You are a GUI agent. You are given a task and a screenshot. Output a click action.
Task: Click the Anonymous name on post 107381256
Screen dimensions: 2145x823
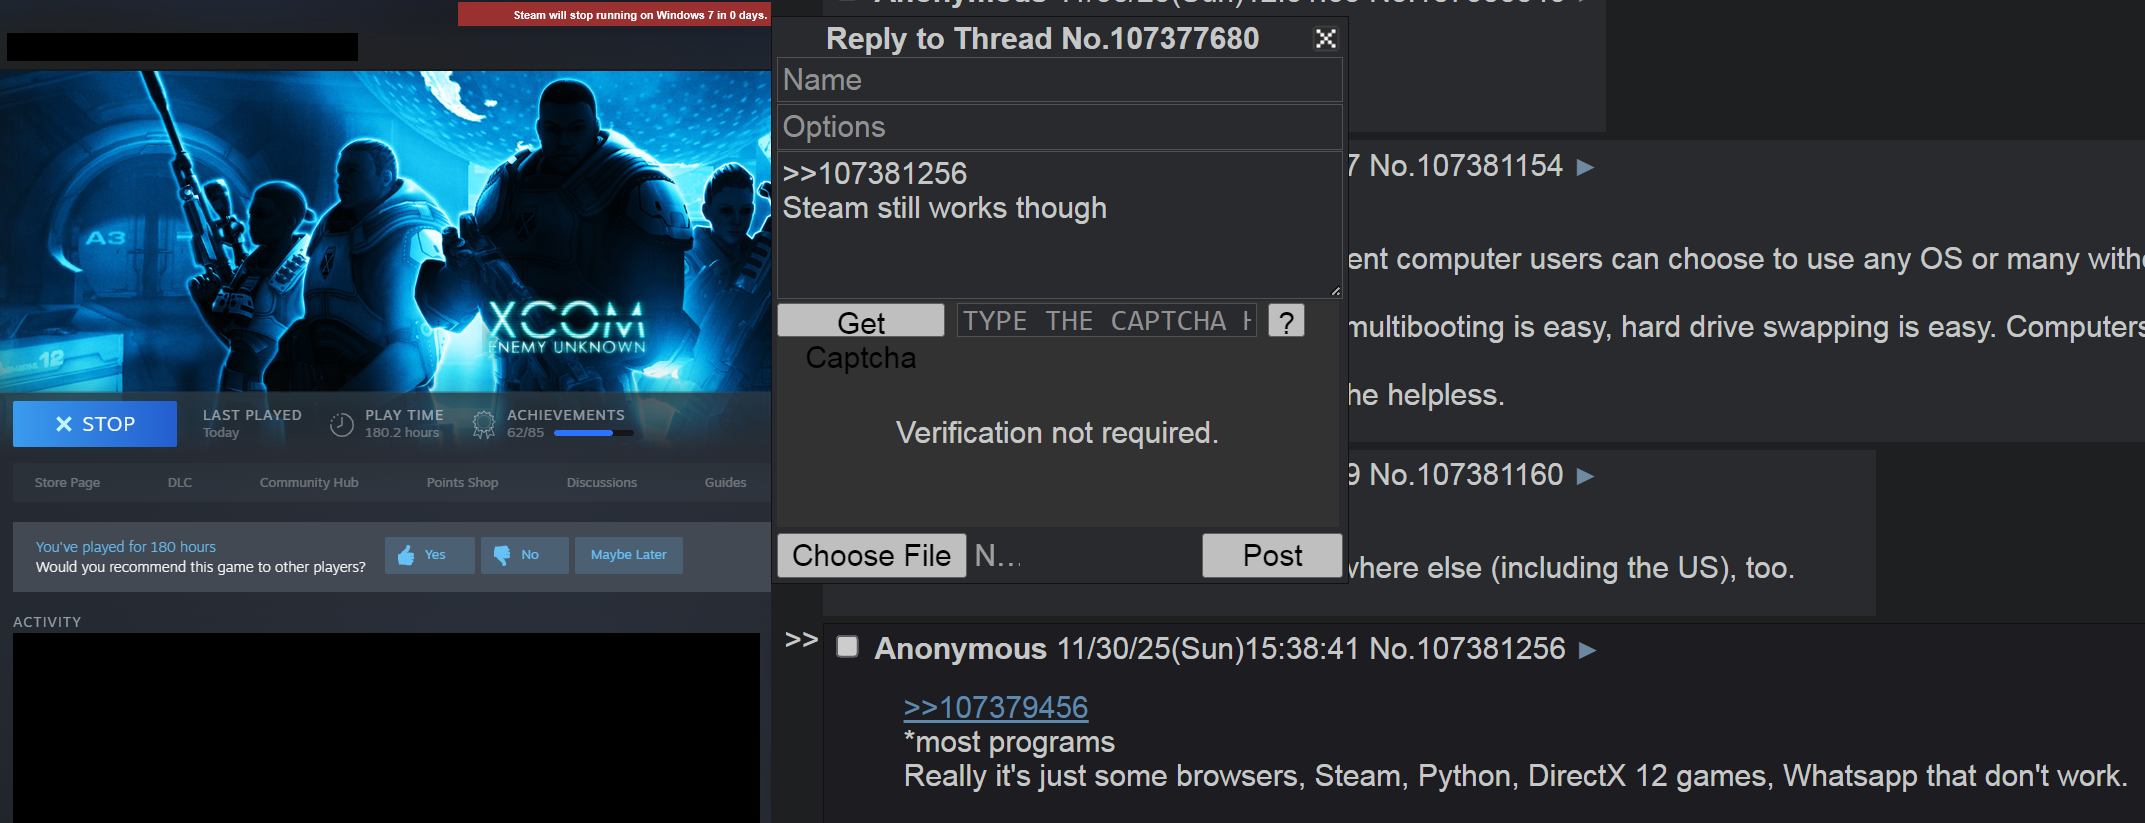960,649
